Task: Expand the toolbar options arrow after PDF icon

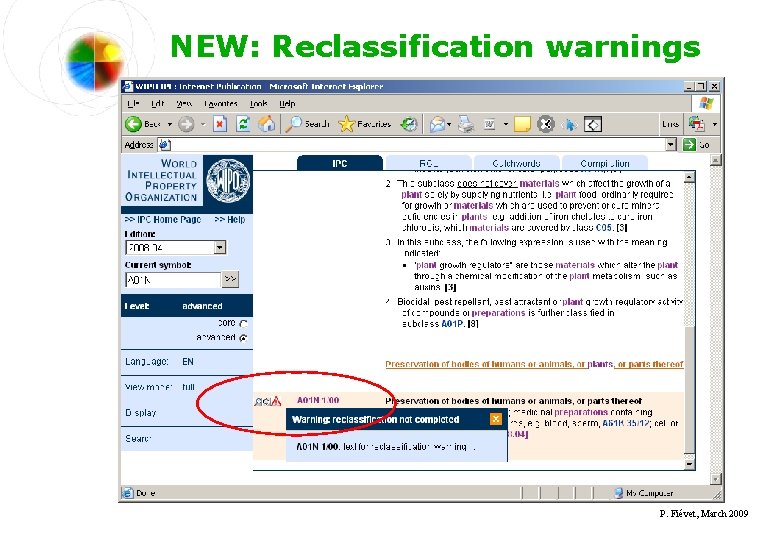Action: click(715, 124)
